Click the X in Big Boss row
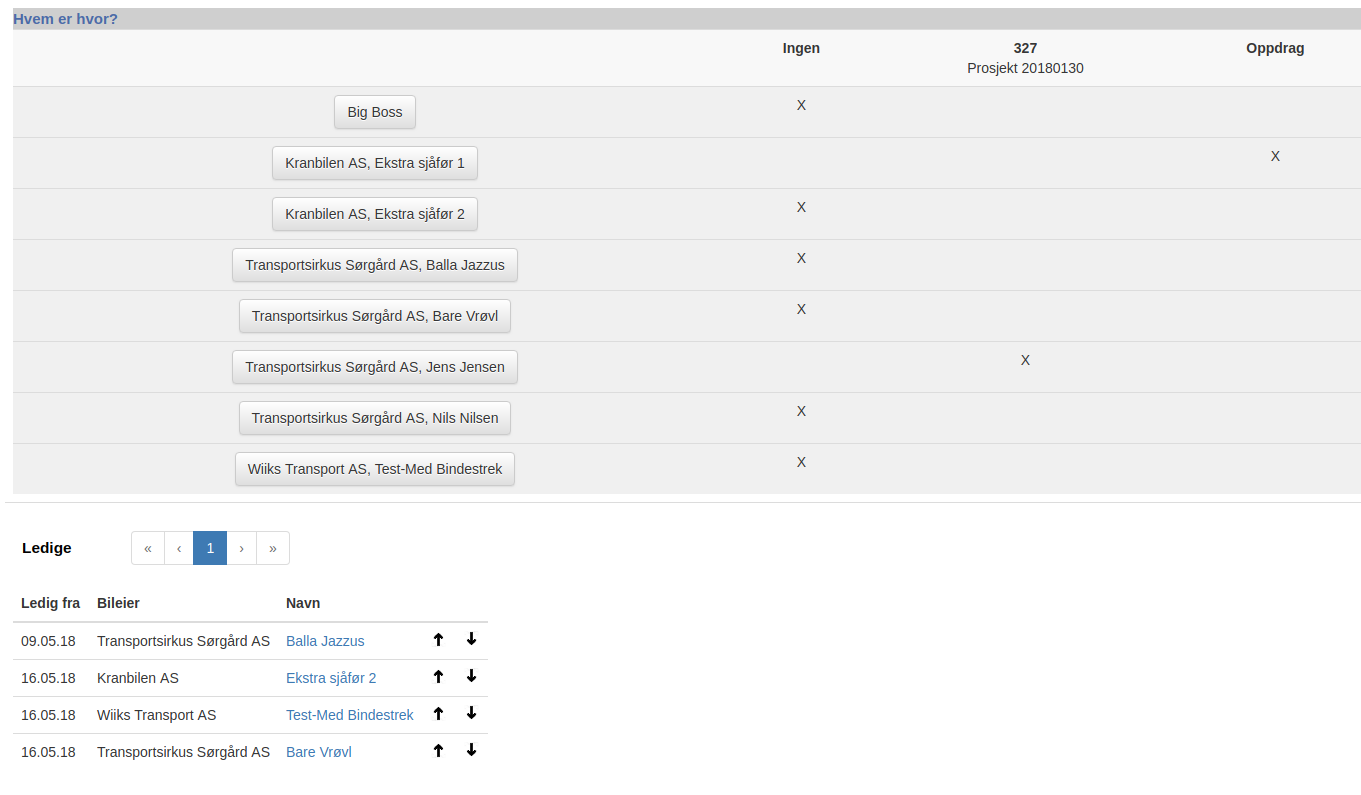The width and height of the screenshot is (1361, 795). tap(801, 105)
